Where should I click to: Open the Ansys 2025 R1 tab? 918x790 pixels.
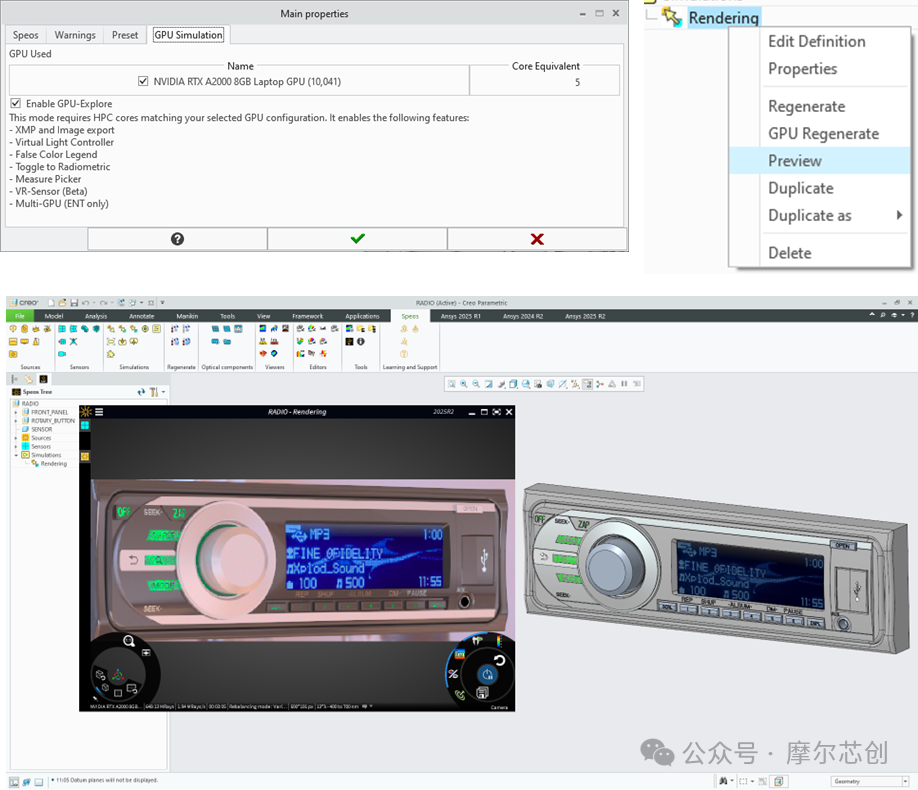point(460,316)
